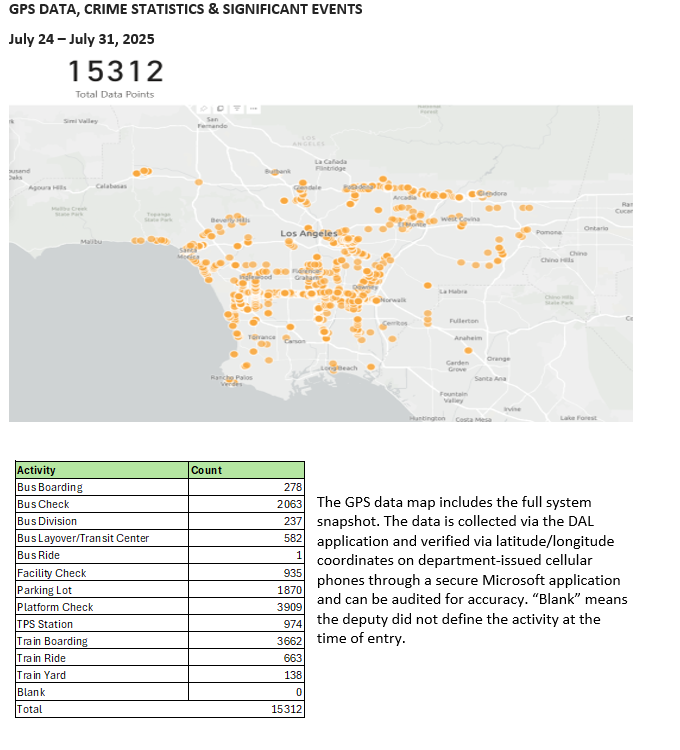
Task: Select the Bus Check activity cell
Action: click(43, 504)
